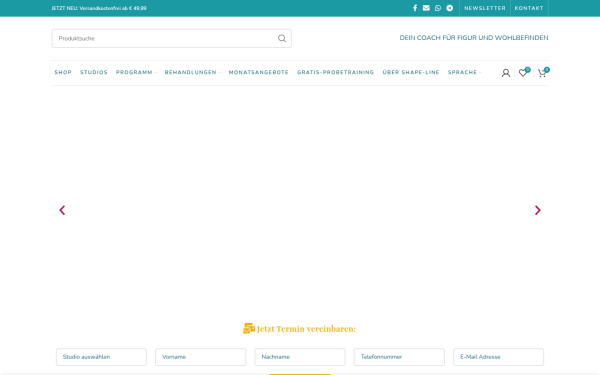Go to previous slide arrow
The width and height of the screenshot is (600, 375).
(62, 210)
